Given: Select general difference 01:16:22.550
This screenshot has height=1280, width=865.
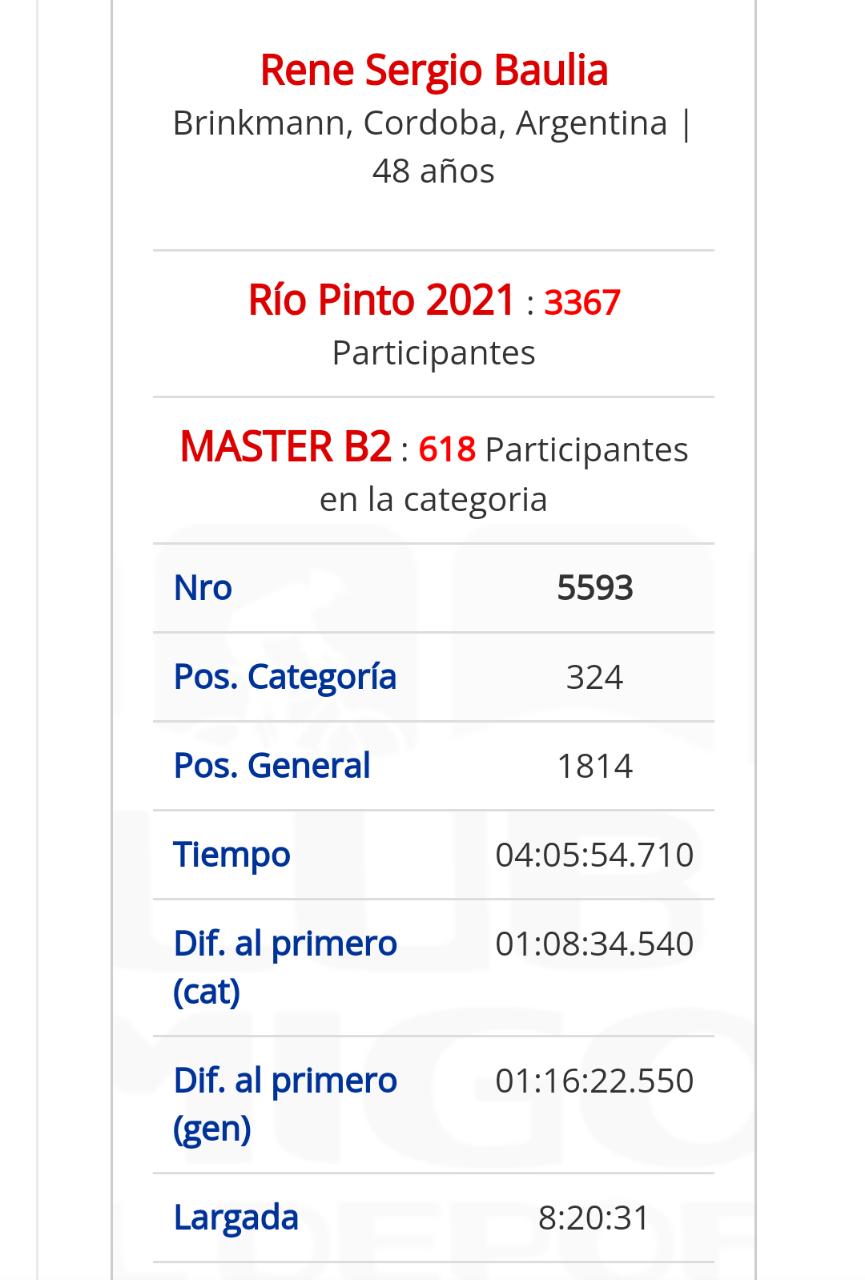Looking at the screenshot, I should 595,1082.
